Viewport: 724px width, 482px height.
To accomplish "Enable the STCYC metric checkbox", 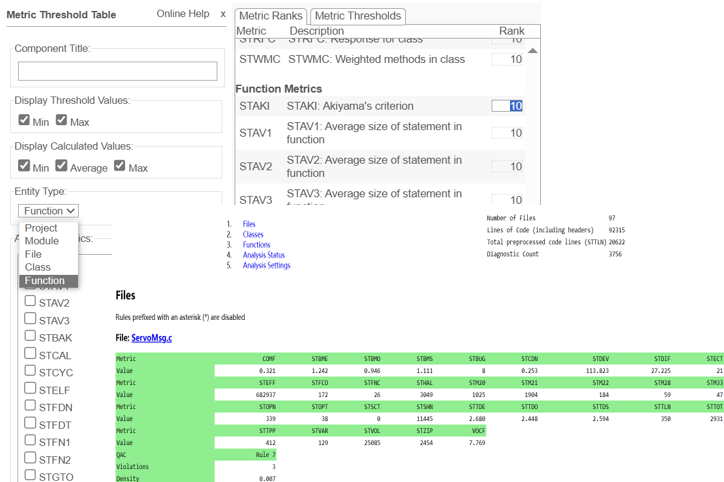I will point(30,372).
